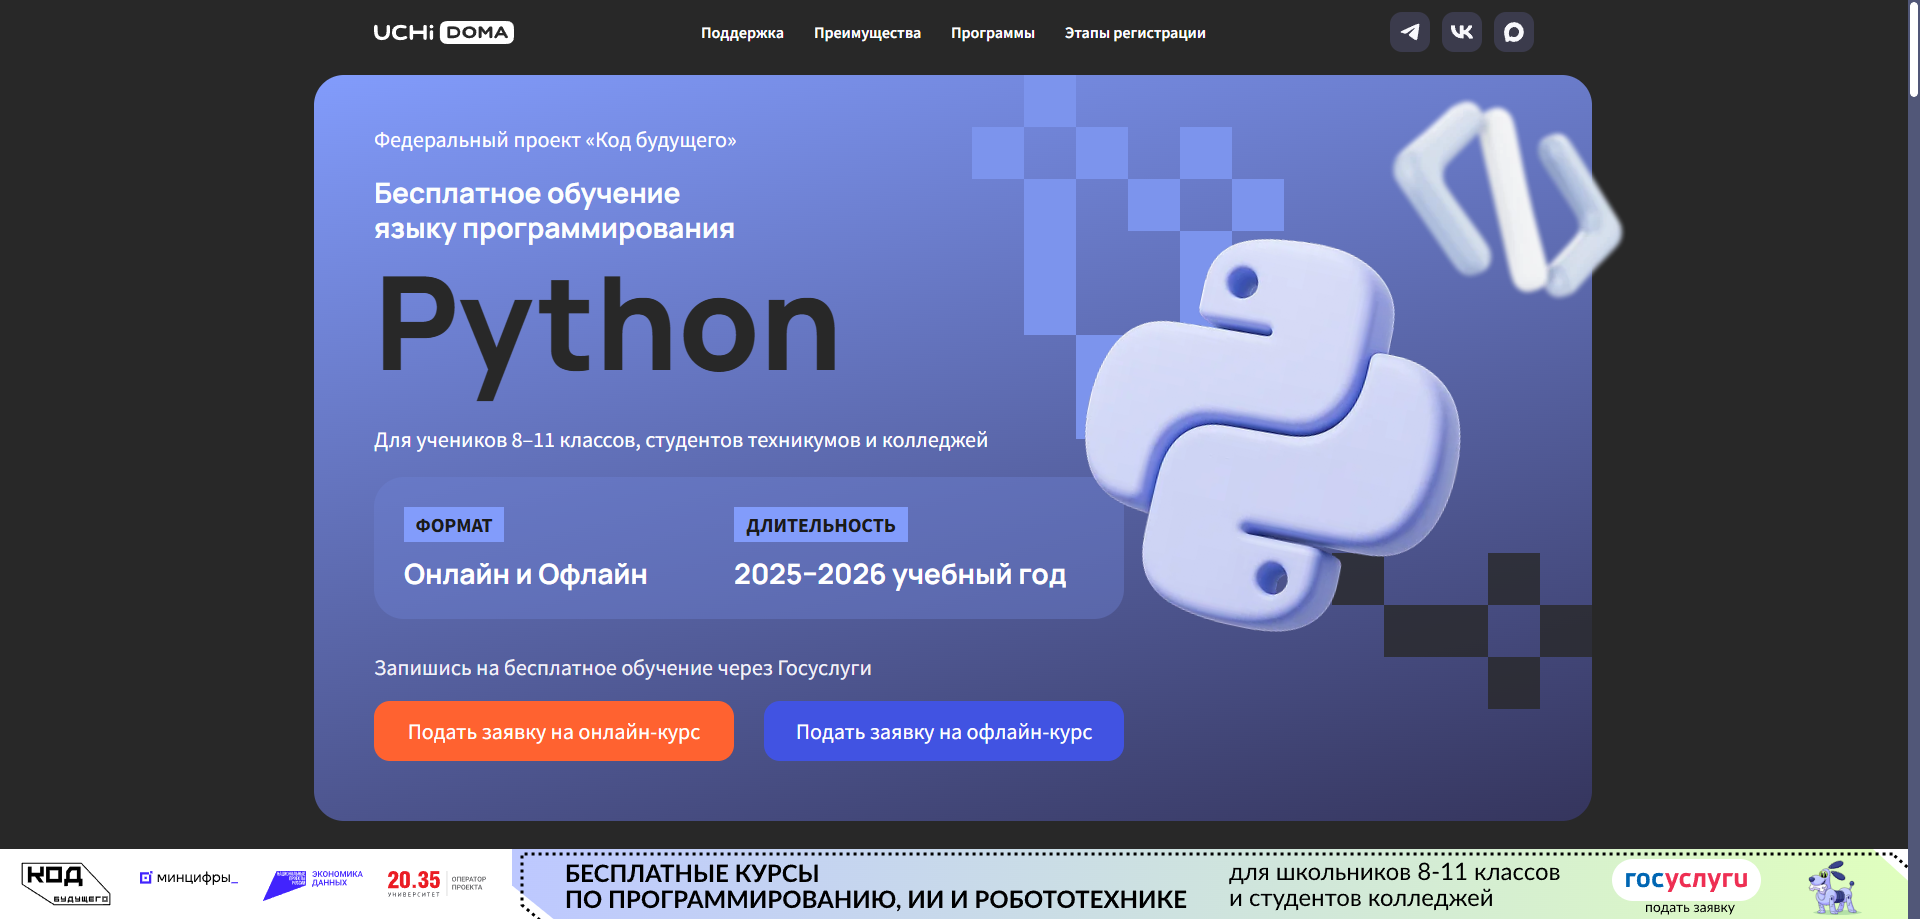Click the Код будущего logo in footer
This screenshot has height=919, width=1920.
coord(66,884)
